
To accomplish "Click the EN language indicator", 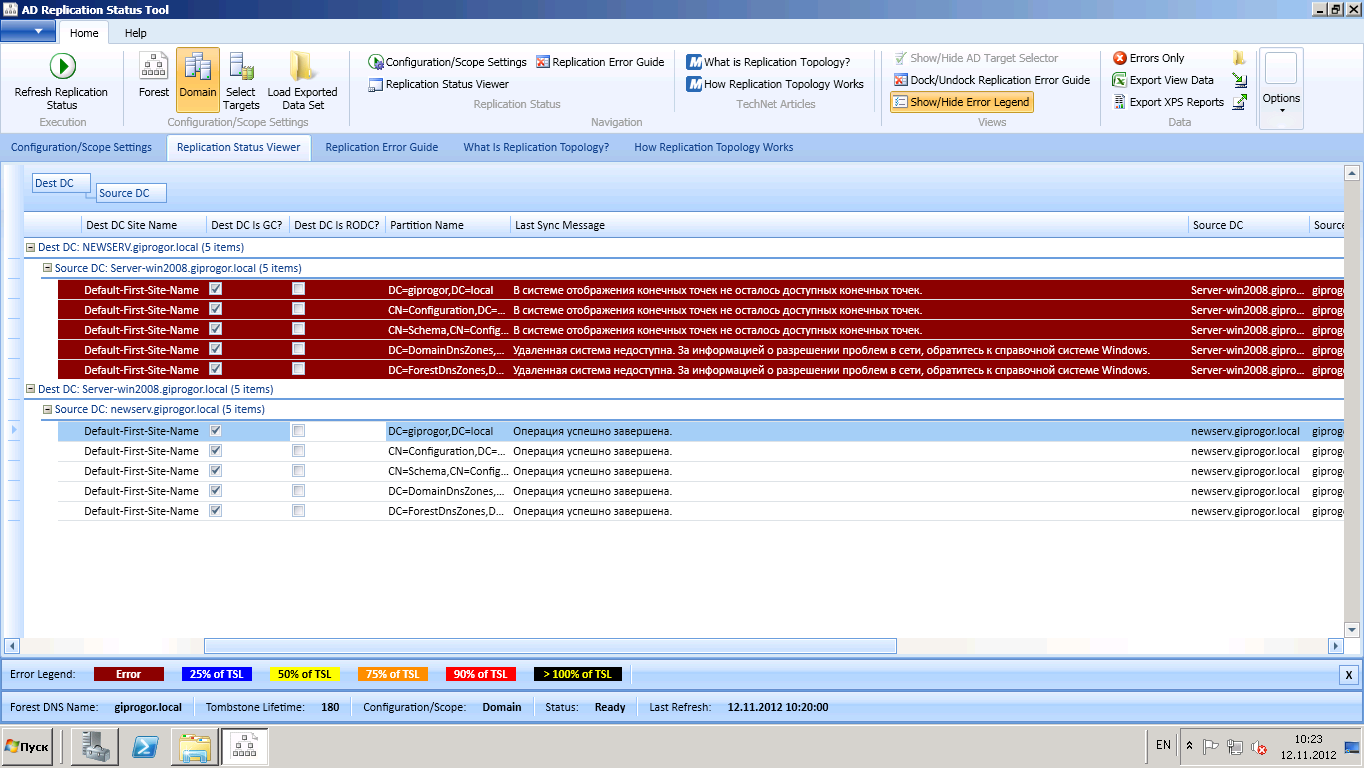I will [1163, 745].
